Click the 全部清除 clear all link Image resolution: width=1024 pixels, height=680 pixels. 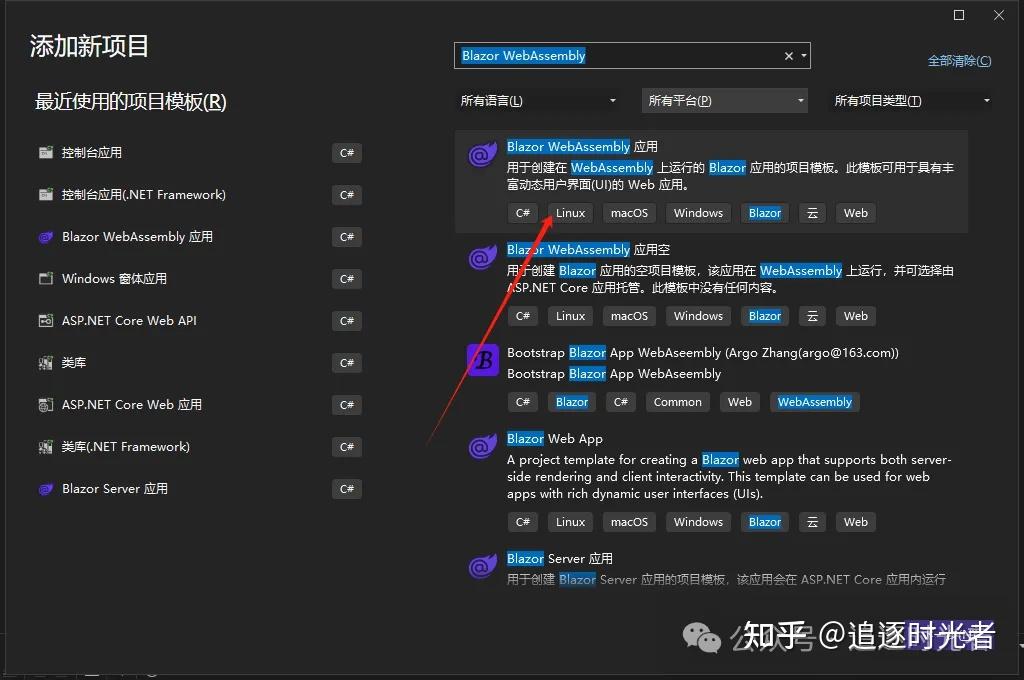[959, 61]
